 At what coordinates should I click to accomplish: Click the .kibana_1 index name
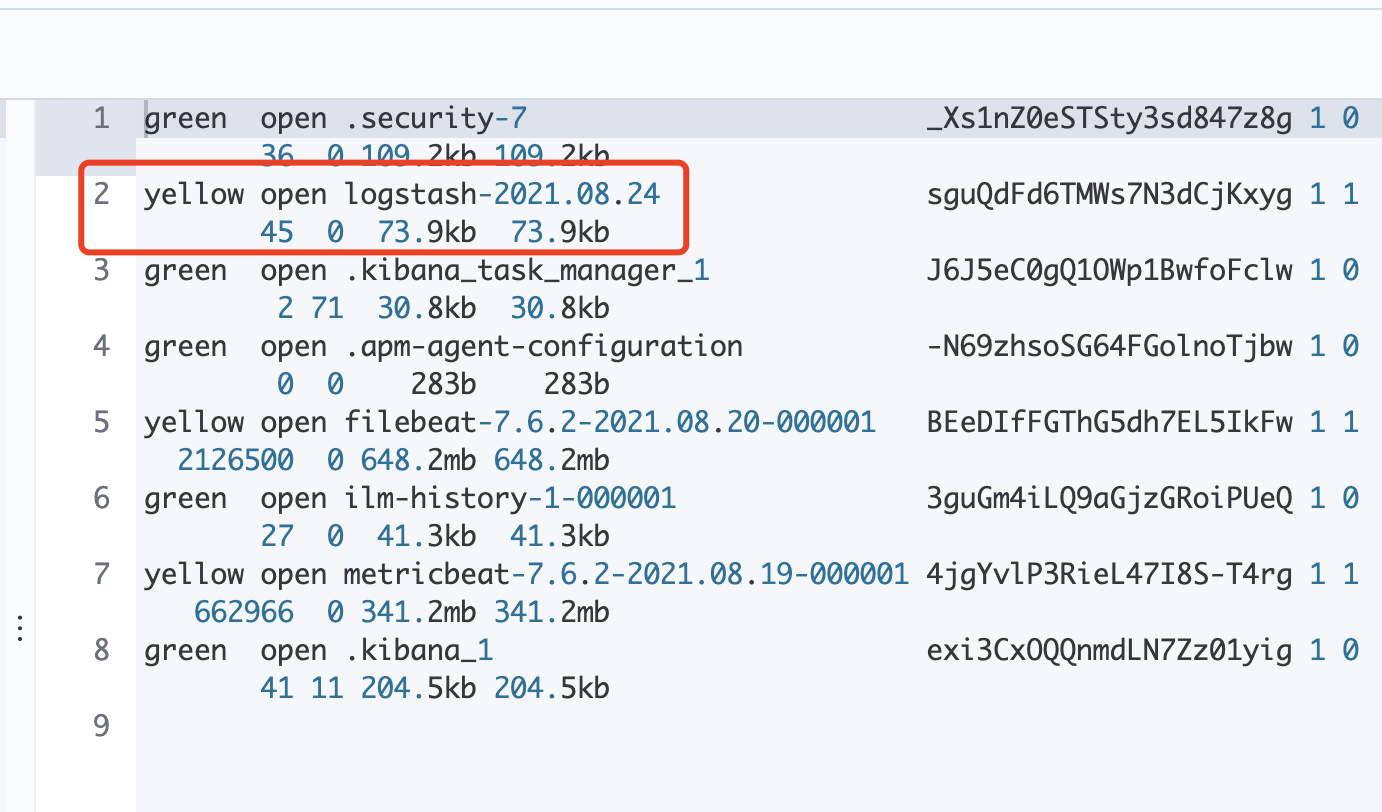[420, 650]
